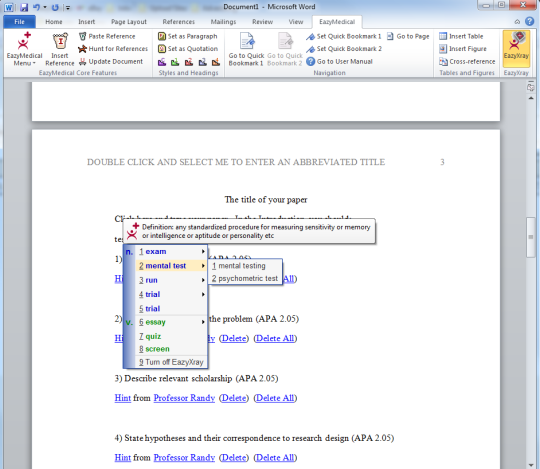The height and width of the screenshot is (469, 540).
Task: Click the fourth blue heading style icon
Action: (x=202, y=62)
